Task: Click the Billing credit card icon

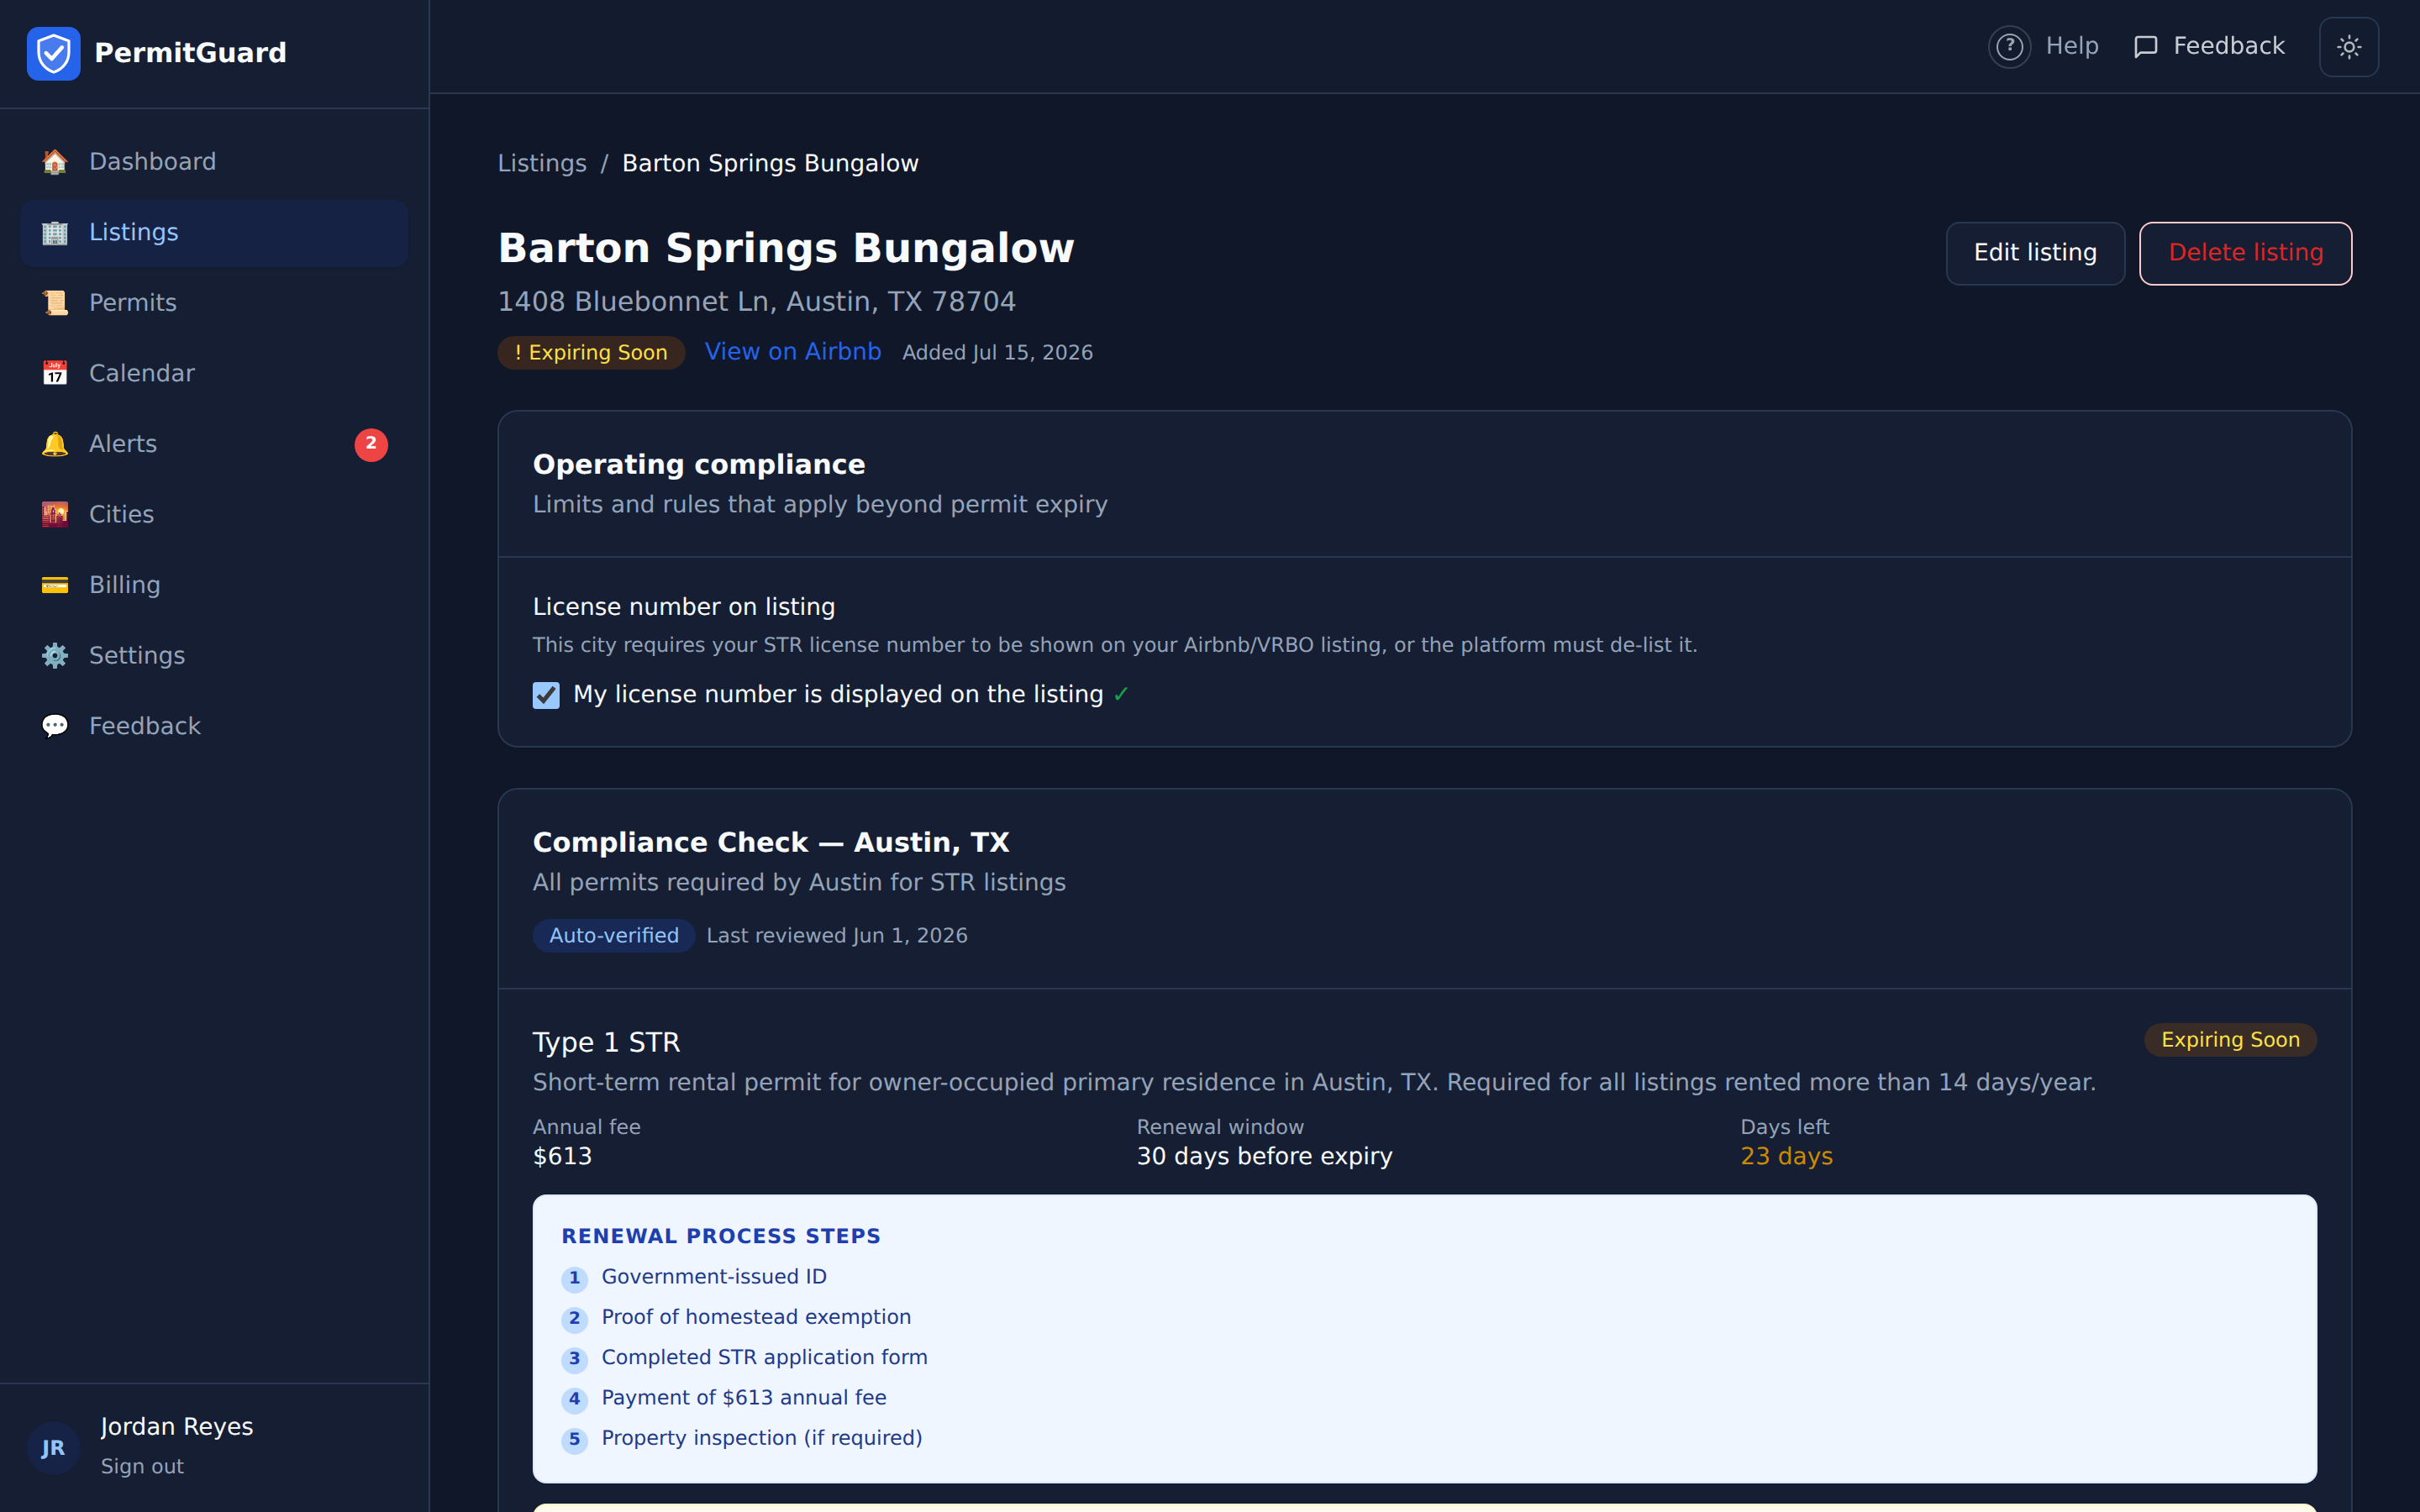Action: point(55,585)
